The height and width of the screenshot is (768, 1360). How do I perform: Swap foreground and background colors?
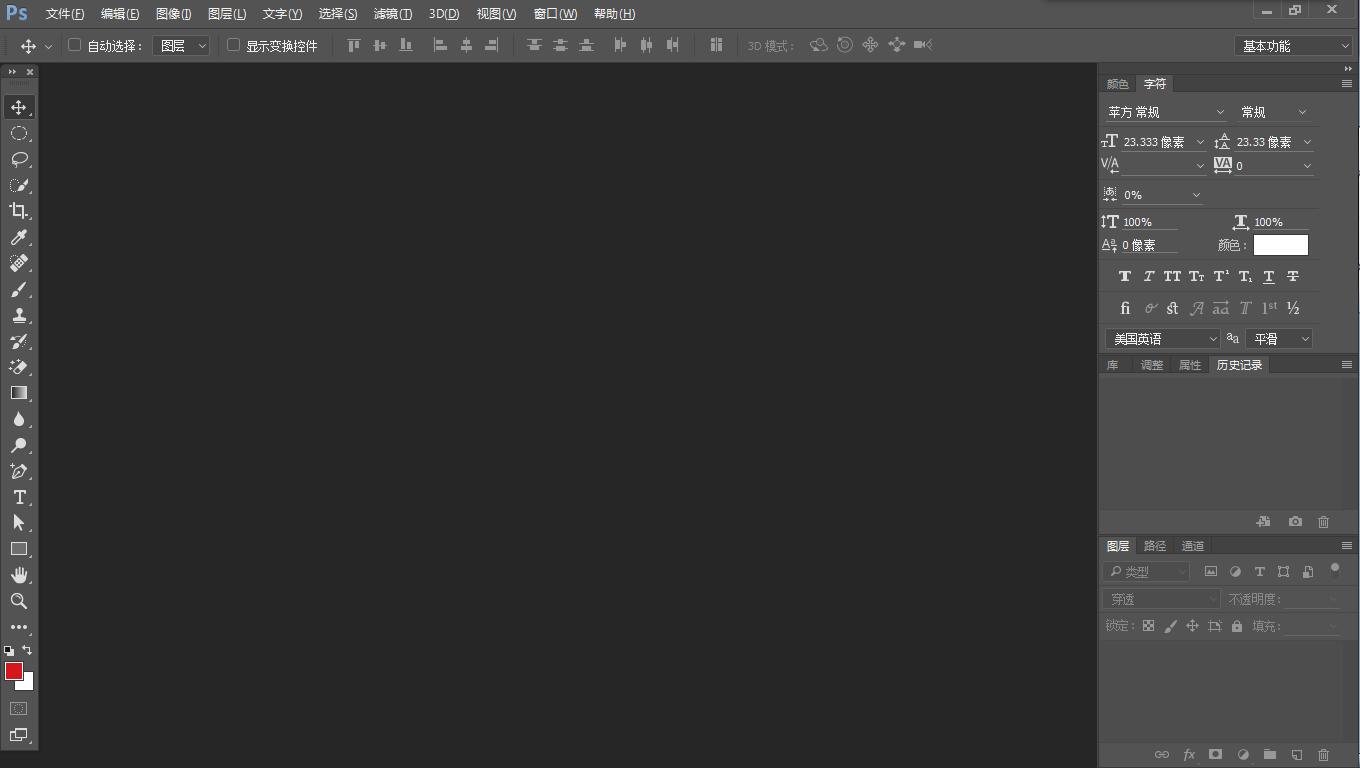(x=27, y=650)
